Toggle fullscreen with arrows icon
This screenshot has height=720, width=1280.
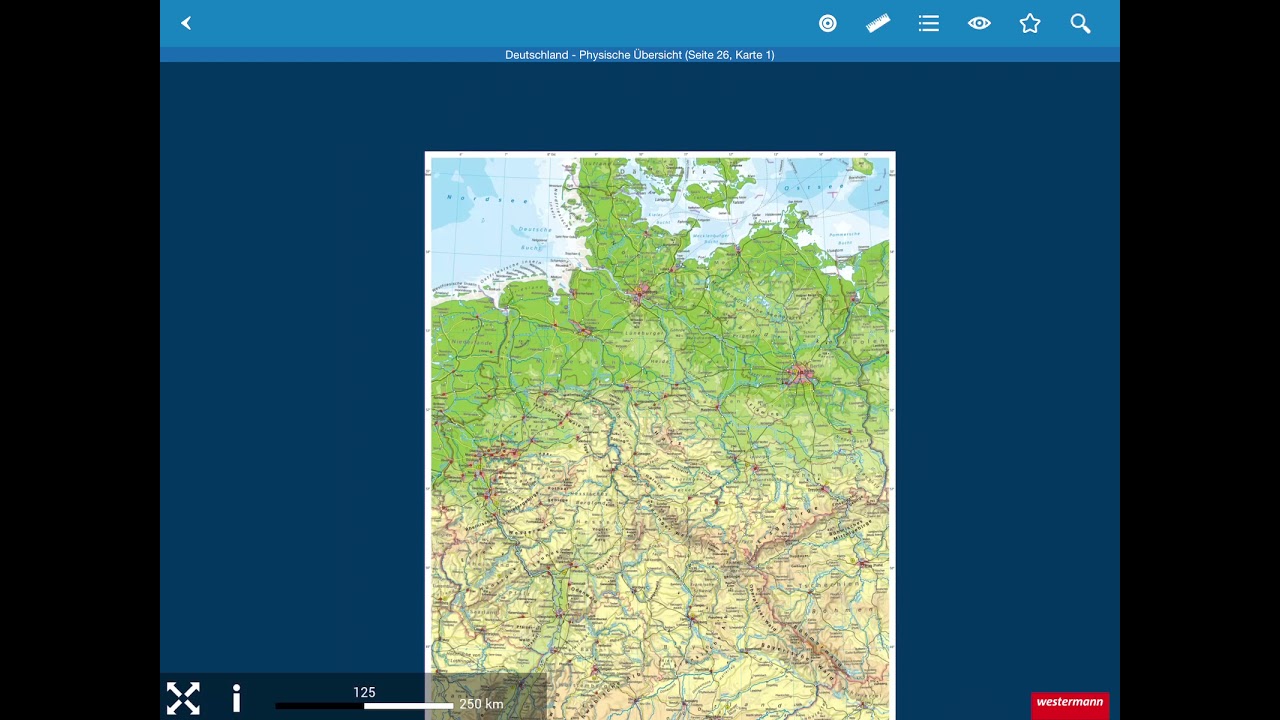[x=183, y=698]
